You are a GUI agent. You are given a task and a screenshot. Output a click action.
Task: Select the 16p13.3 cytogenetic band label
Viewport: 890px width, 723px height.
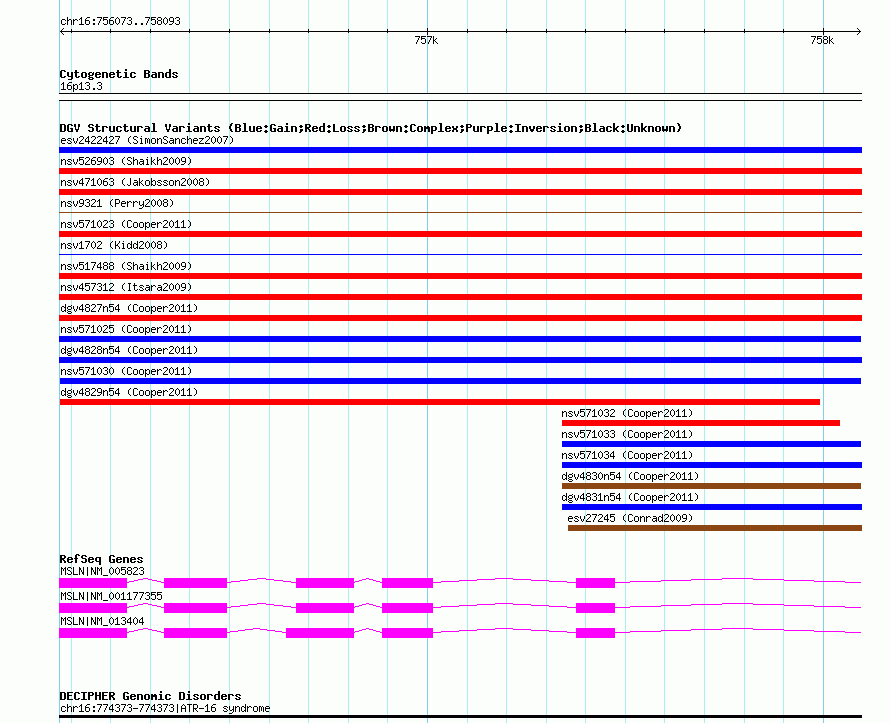(81, 86)
